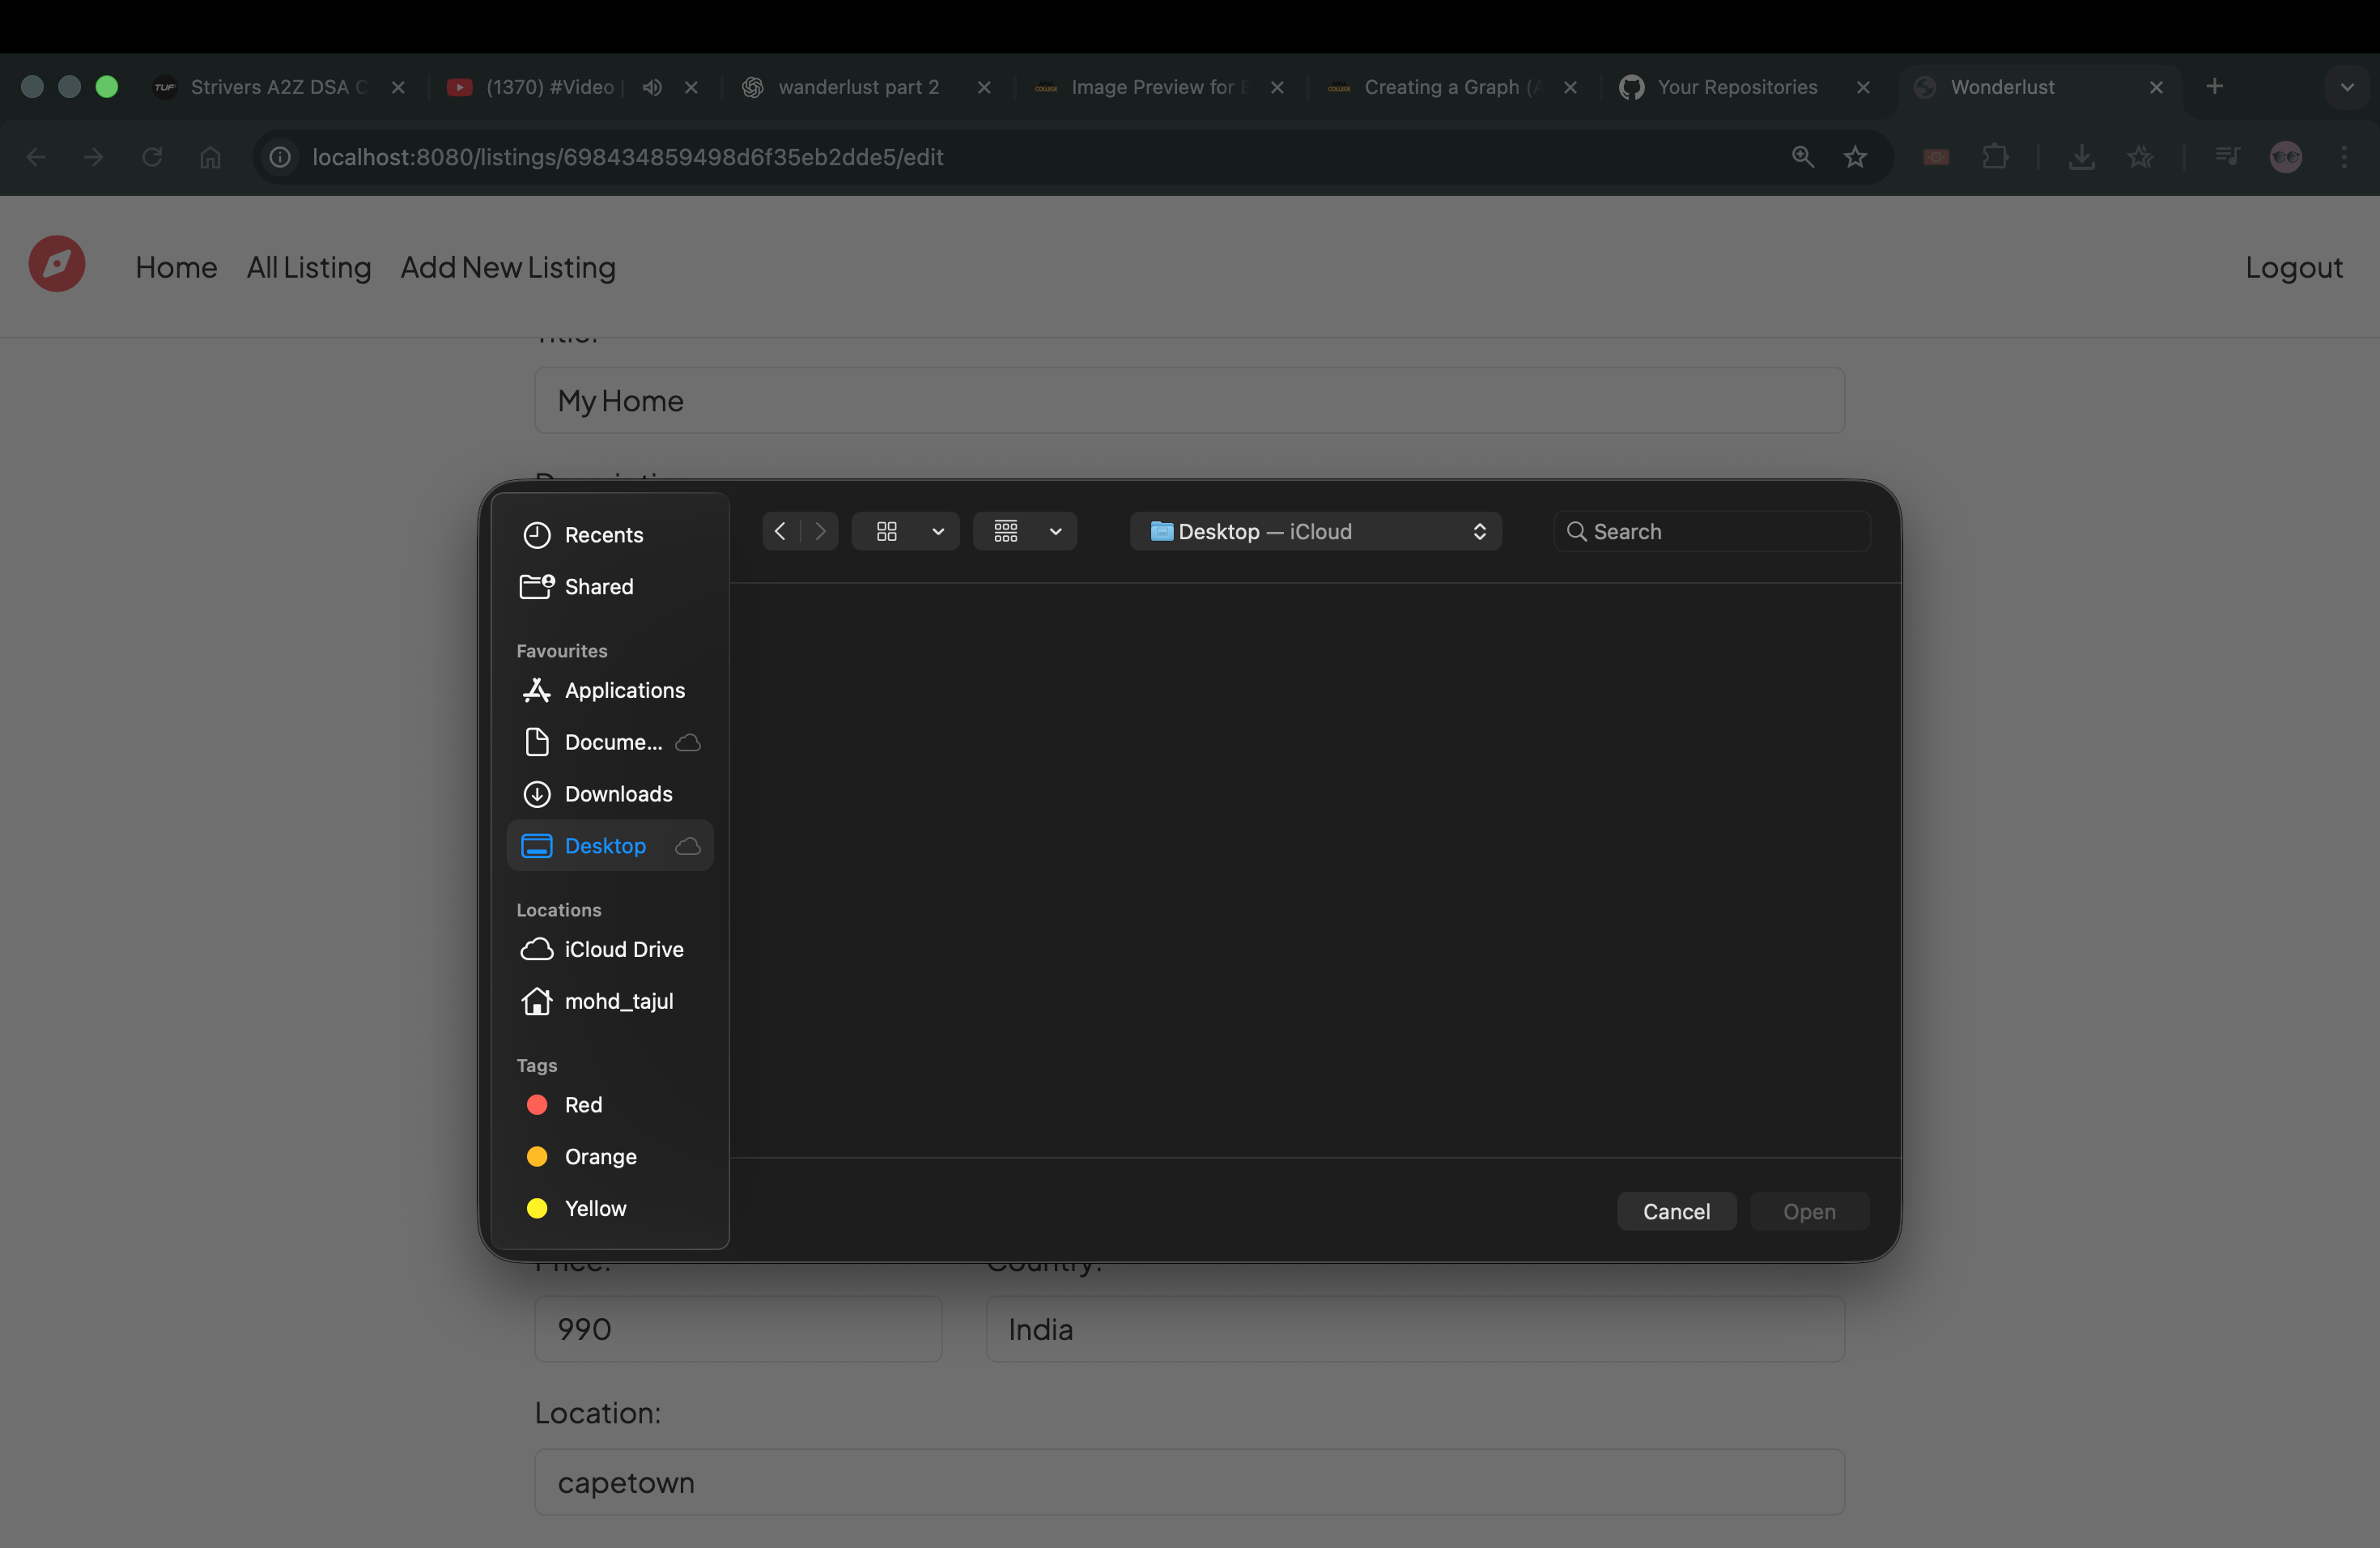Image resolution: width=2380 pixels, height=1548 pixels.
Task: Open browser downloads
Action: pos(2082,157)
